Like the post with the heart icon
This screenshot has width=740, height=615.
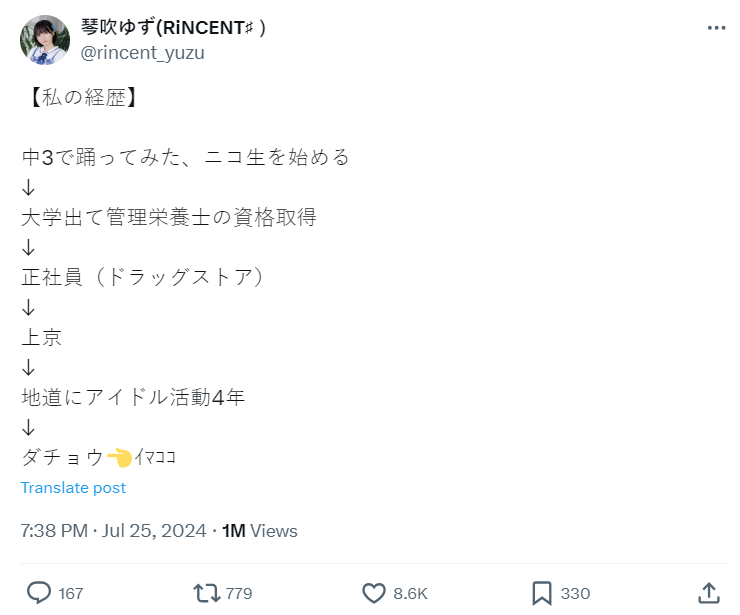coord(374,593)
